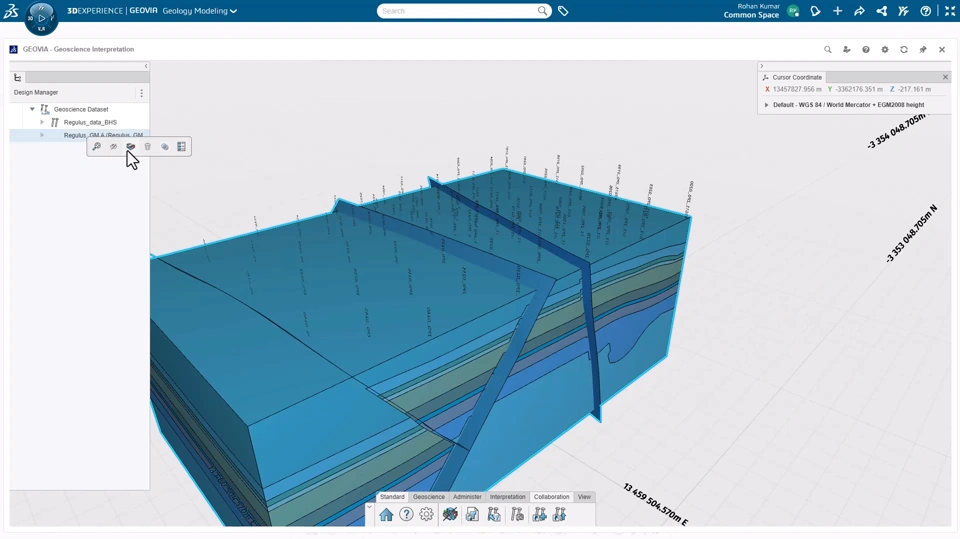Click the globe with tools icon
This screenshot has height=539, width=960.
pyautogui.click(x=450, y=514)
